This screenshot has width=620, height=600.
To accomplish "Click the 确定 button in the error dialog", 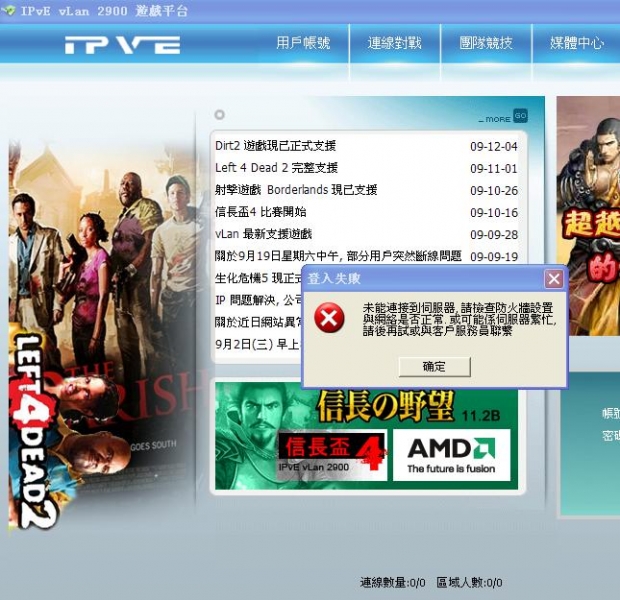I will point(435,367).
